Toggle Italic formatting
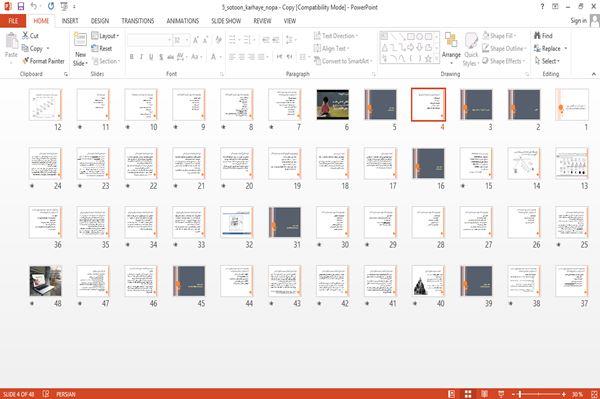Screen dimensions: 600x399 coord(141,57)
